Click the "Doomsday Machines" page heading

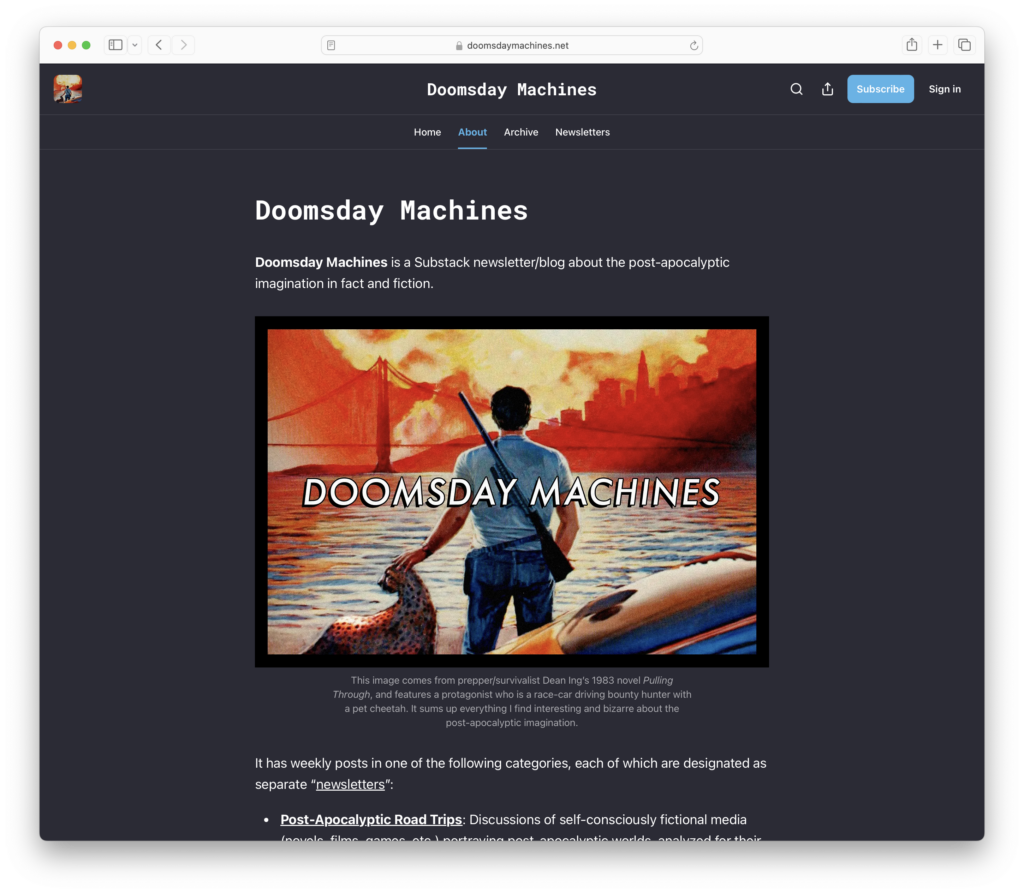coord(391,210)
